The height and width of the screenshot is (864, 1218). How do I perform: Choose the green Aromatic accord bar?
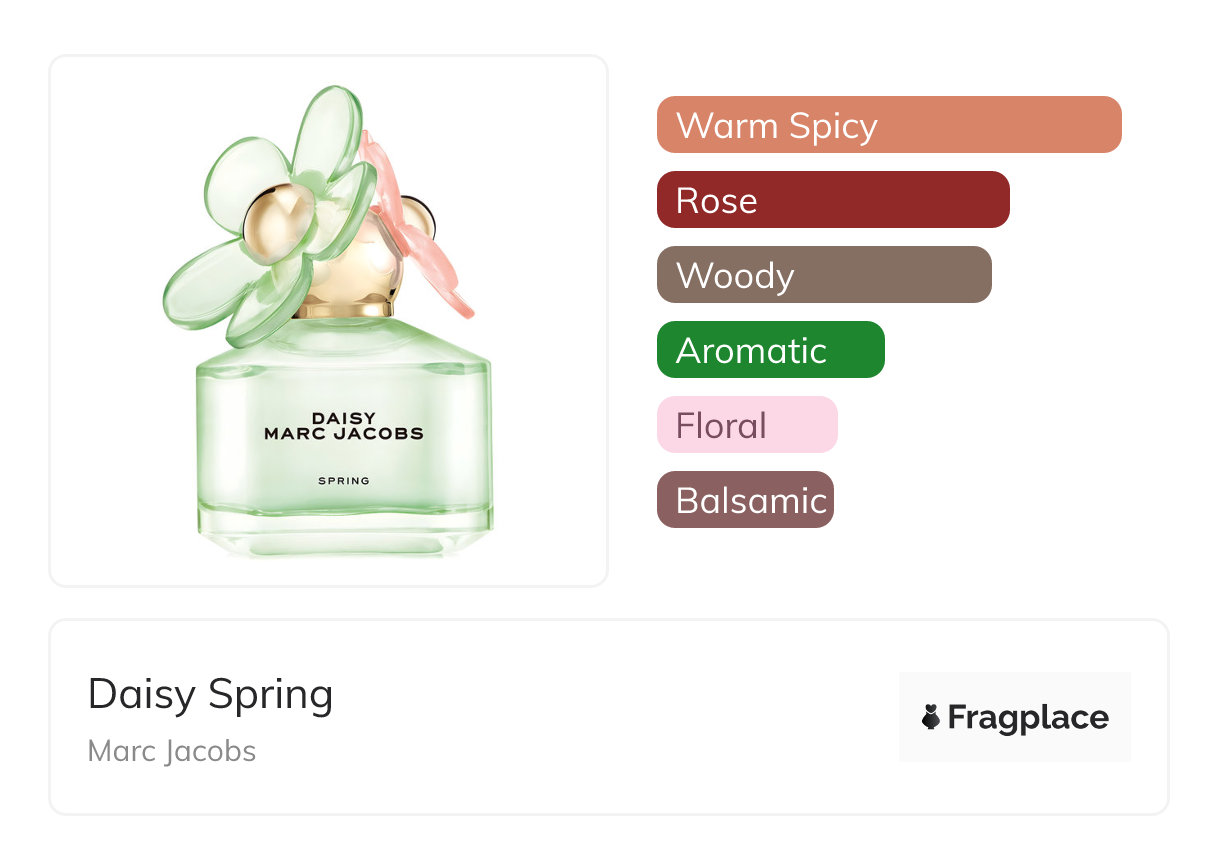coord(770,350)
